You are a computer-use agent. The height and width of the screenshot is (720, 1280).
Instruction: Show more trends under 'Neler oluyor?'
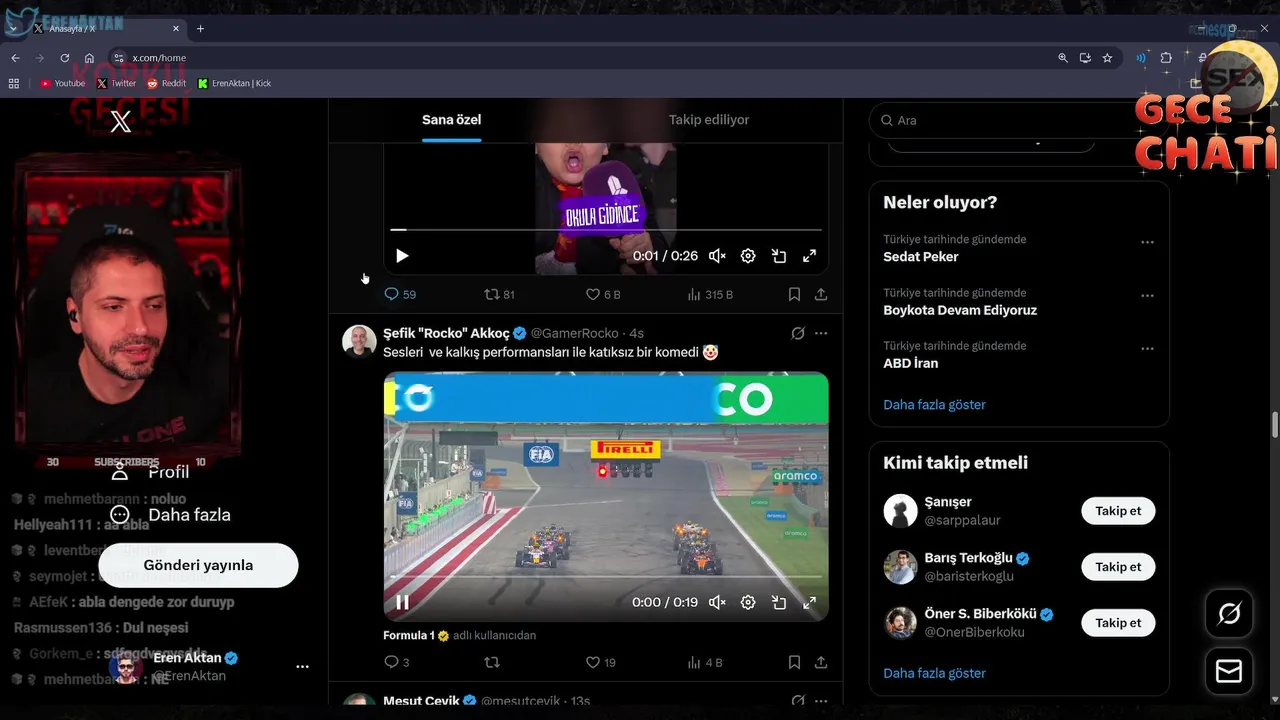(x=934, y=405)
